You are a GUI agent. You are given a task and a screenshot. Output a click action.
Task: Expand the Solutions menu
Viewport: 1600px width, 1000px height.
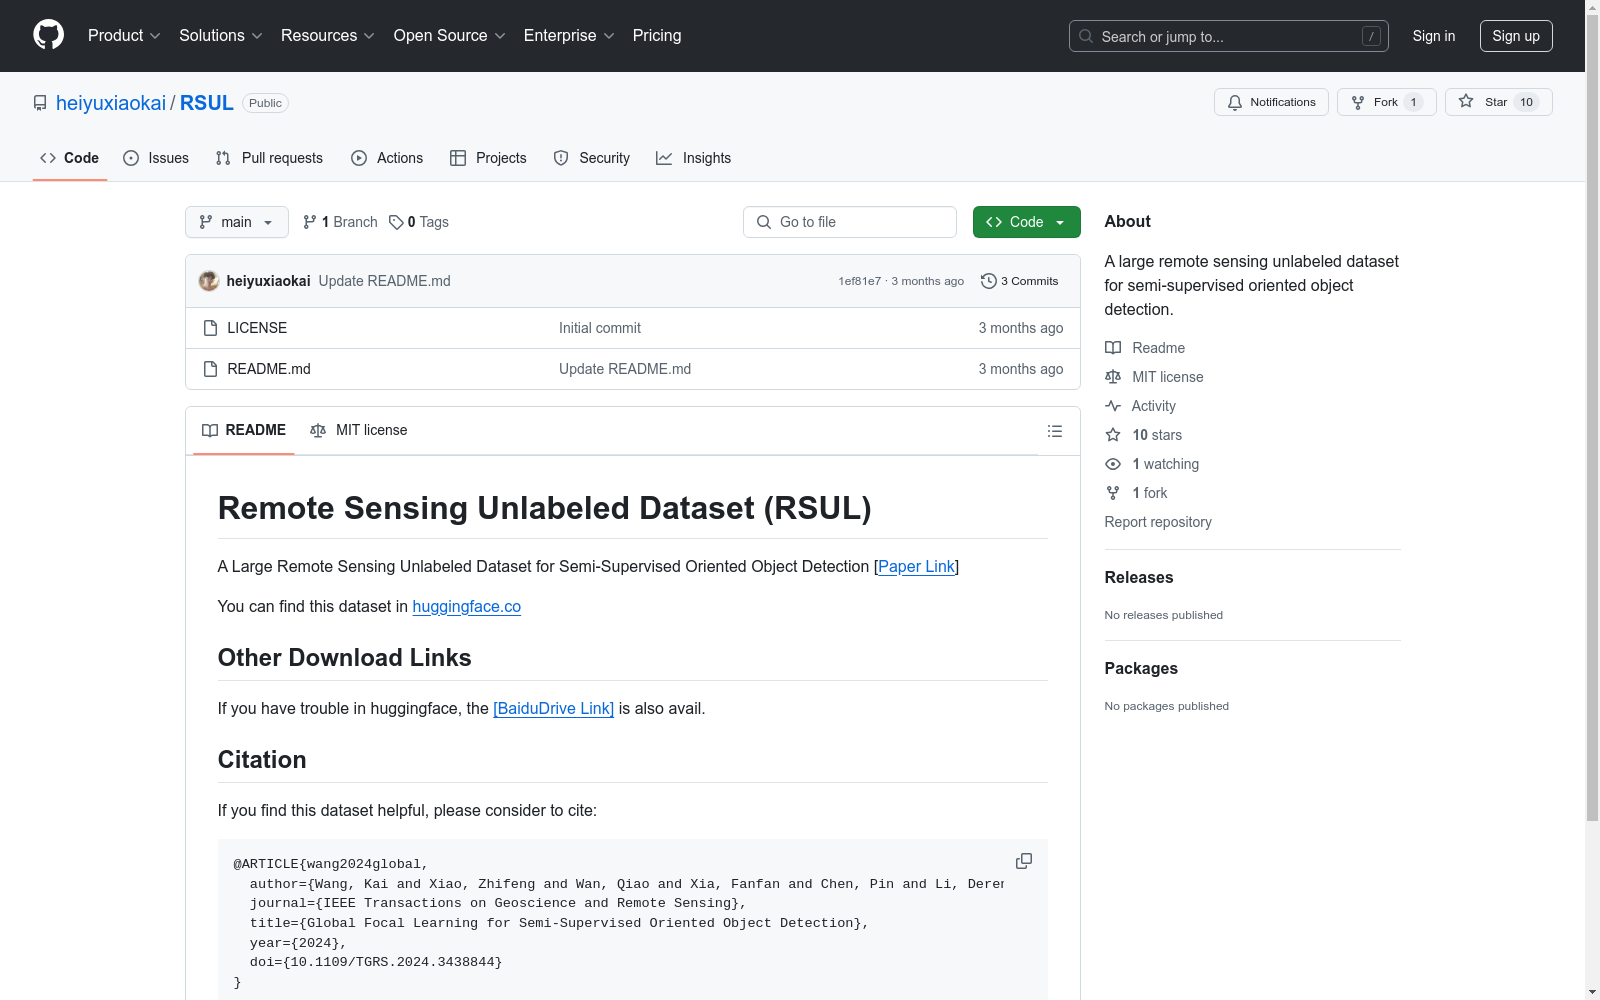pos(221,36)
